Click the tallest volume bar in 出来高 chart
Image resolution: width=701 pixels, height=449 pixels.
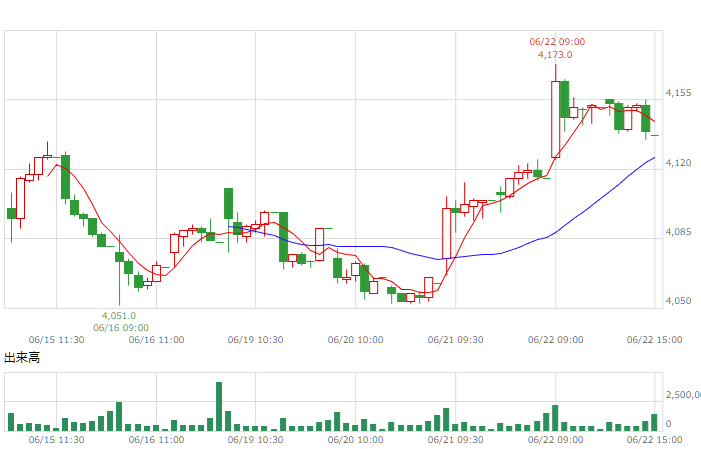point(219,407)
